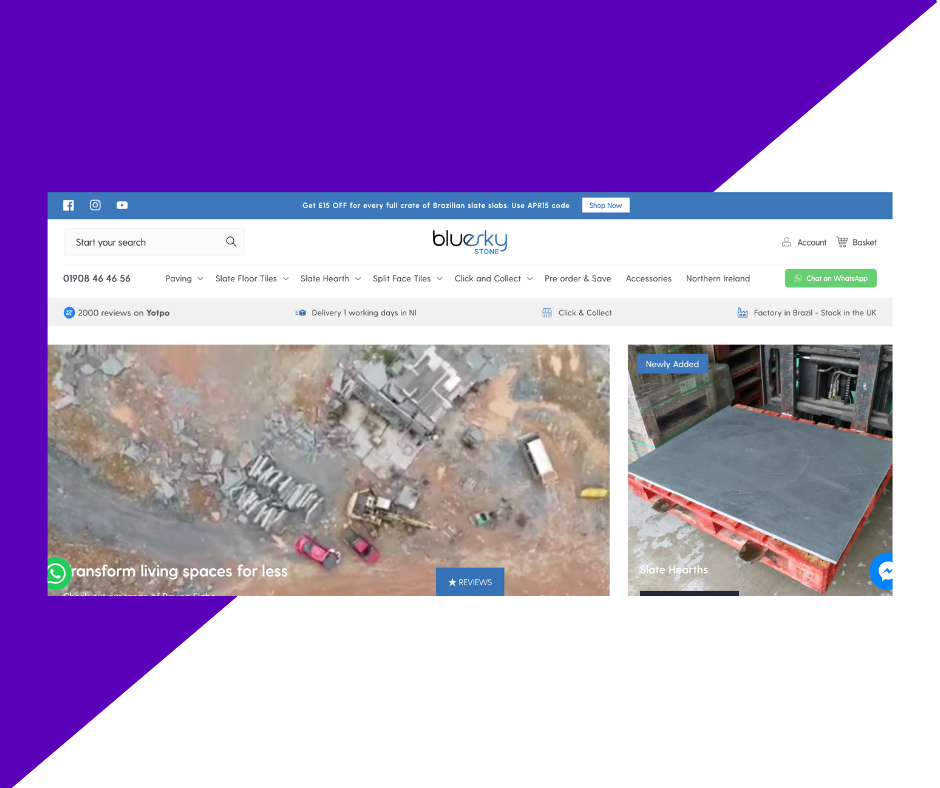Open the Accessories menu item
The image size is (940, 788).
[649, 278]
